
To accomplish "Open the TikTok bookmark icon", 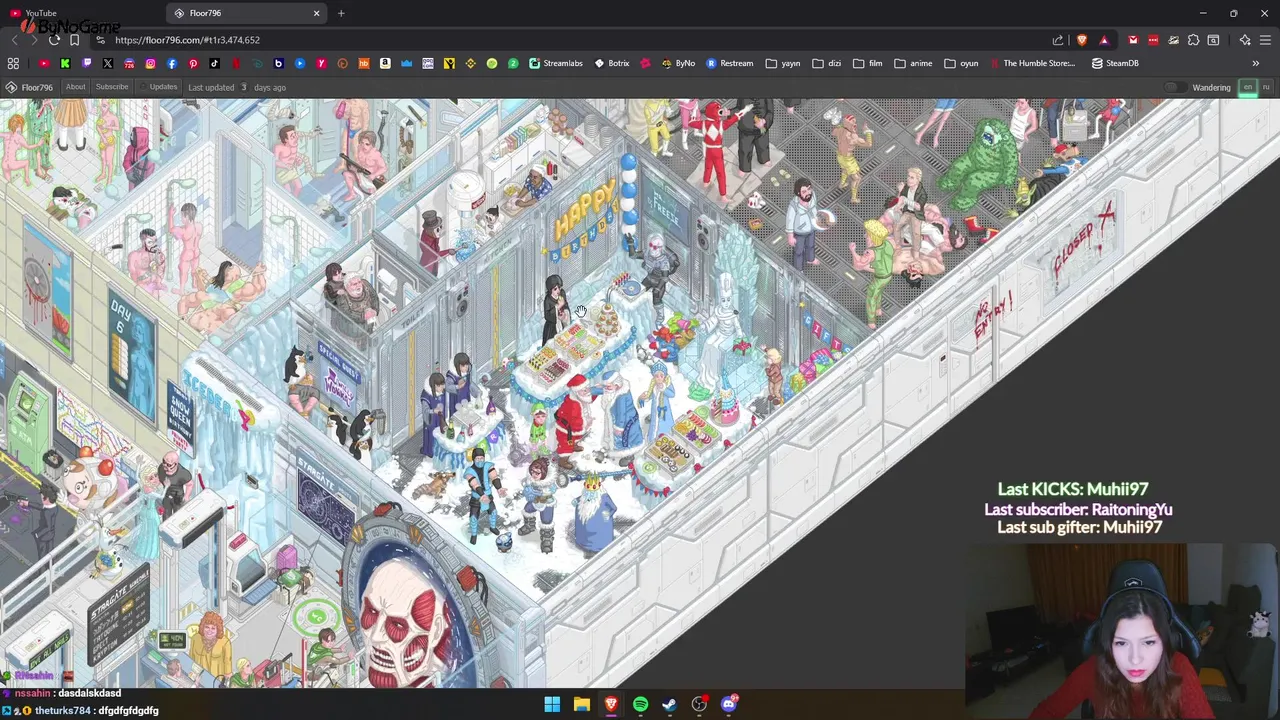I will 215,63.
